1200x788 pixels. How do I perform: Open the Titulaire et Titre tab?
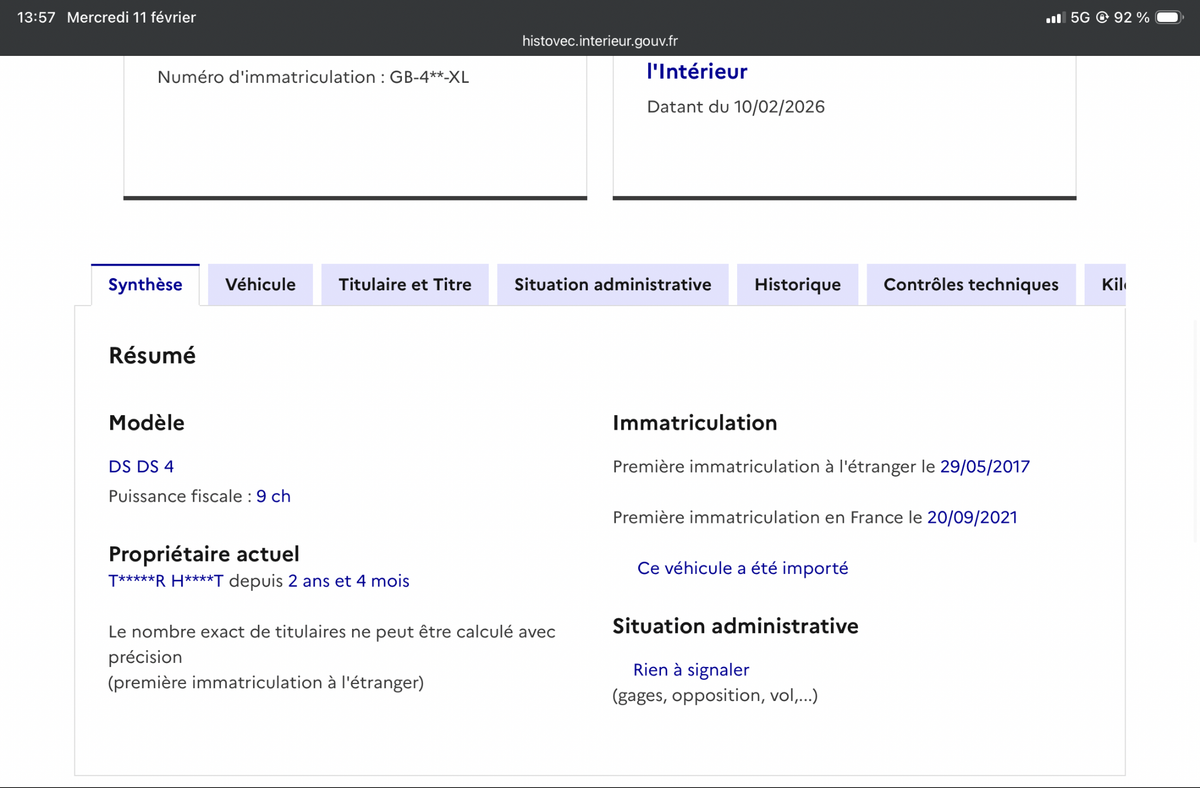pyautogui.click(x=405, y=285)
